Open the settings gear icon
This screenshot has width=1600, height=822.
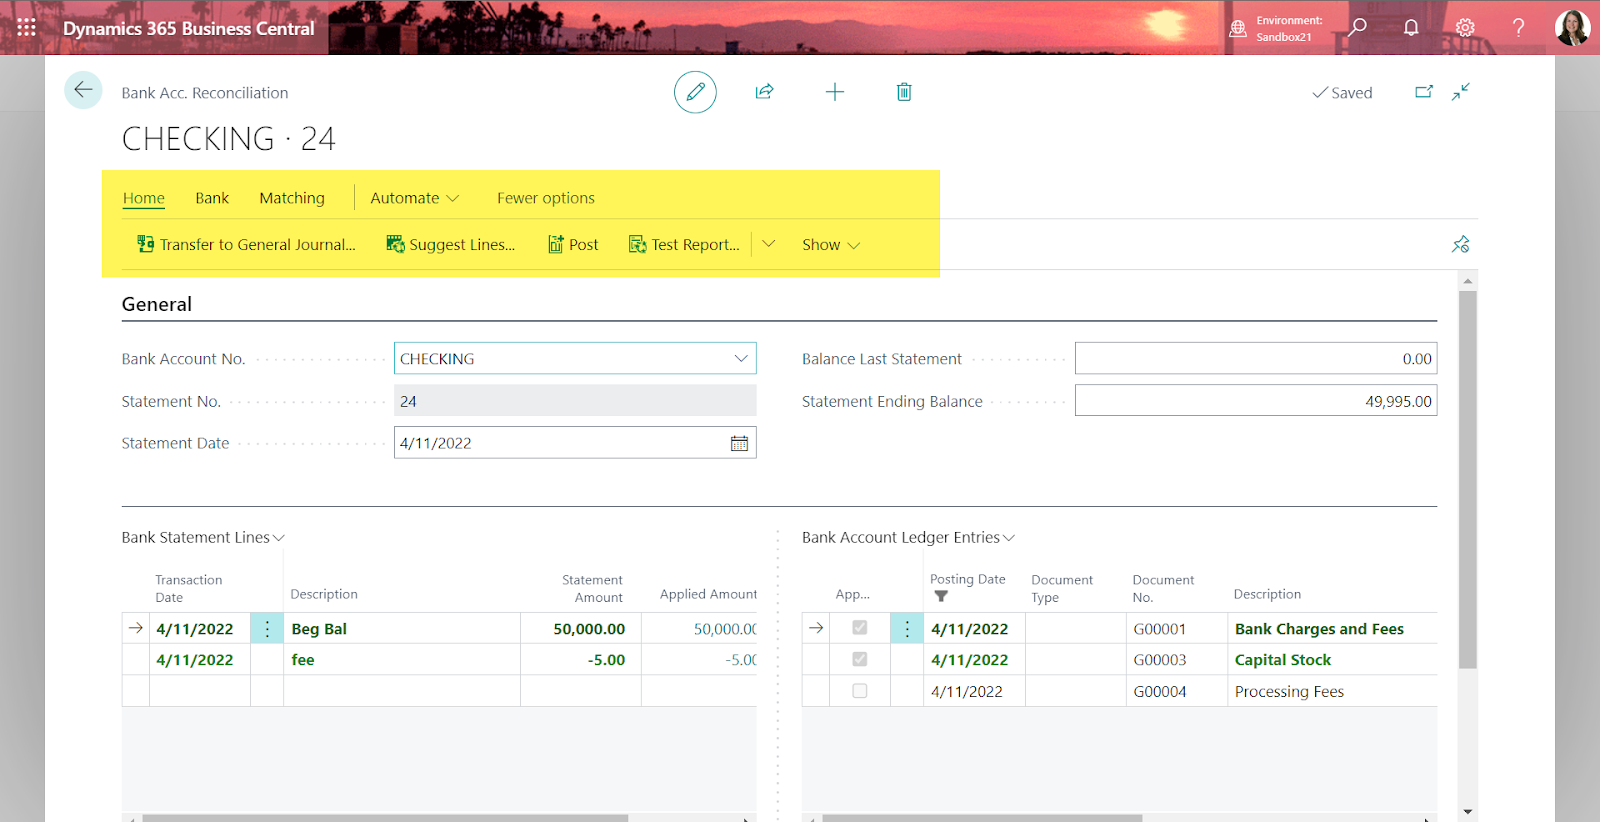pos(1465,27)
